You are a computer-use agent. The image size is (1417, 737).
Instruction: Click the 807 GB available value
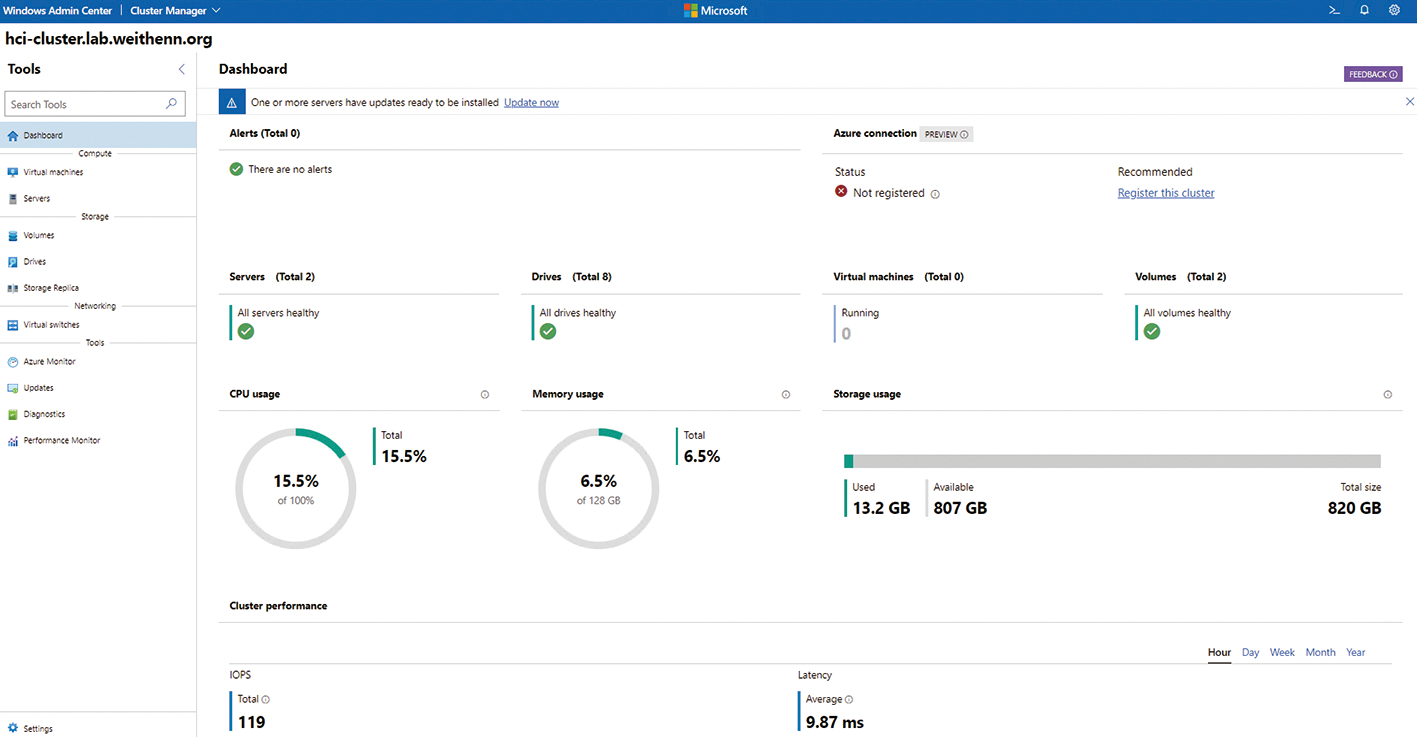[960, 508]
